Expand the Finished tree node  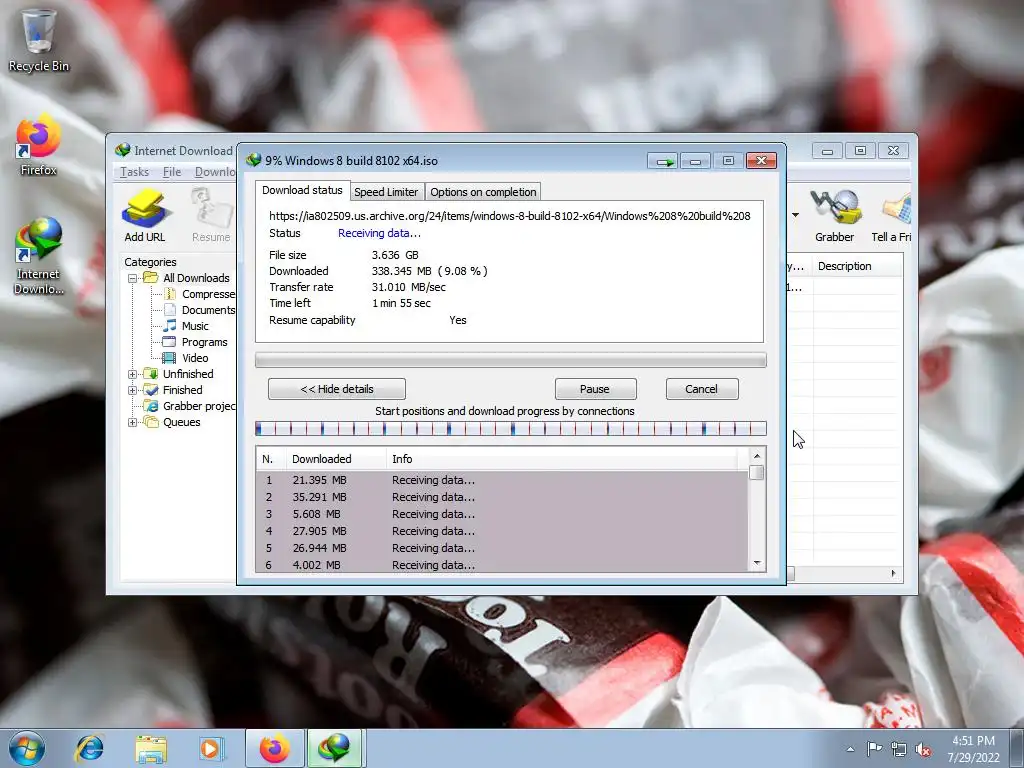[133, 390]
